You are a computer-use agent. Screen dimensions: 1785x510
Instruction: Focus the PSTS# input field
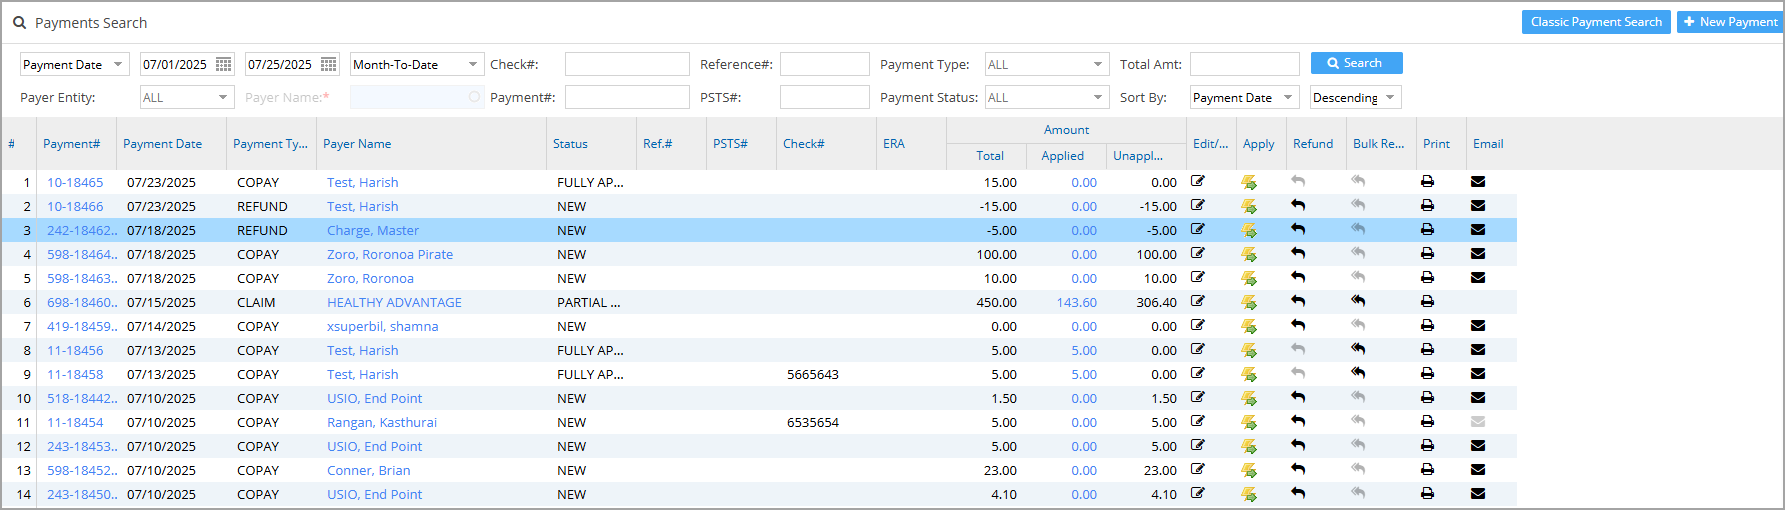click(825, 97)
